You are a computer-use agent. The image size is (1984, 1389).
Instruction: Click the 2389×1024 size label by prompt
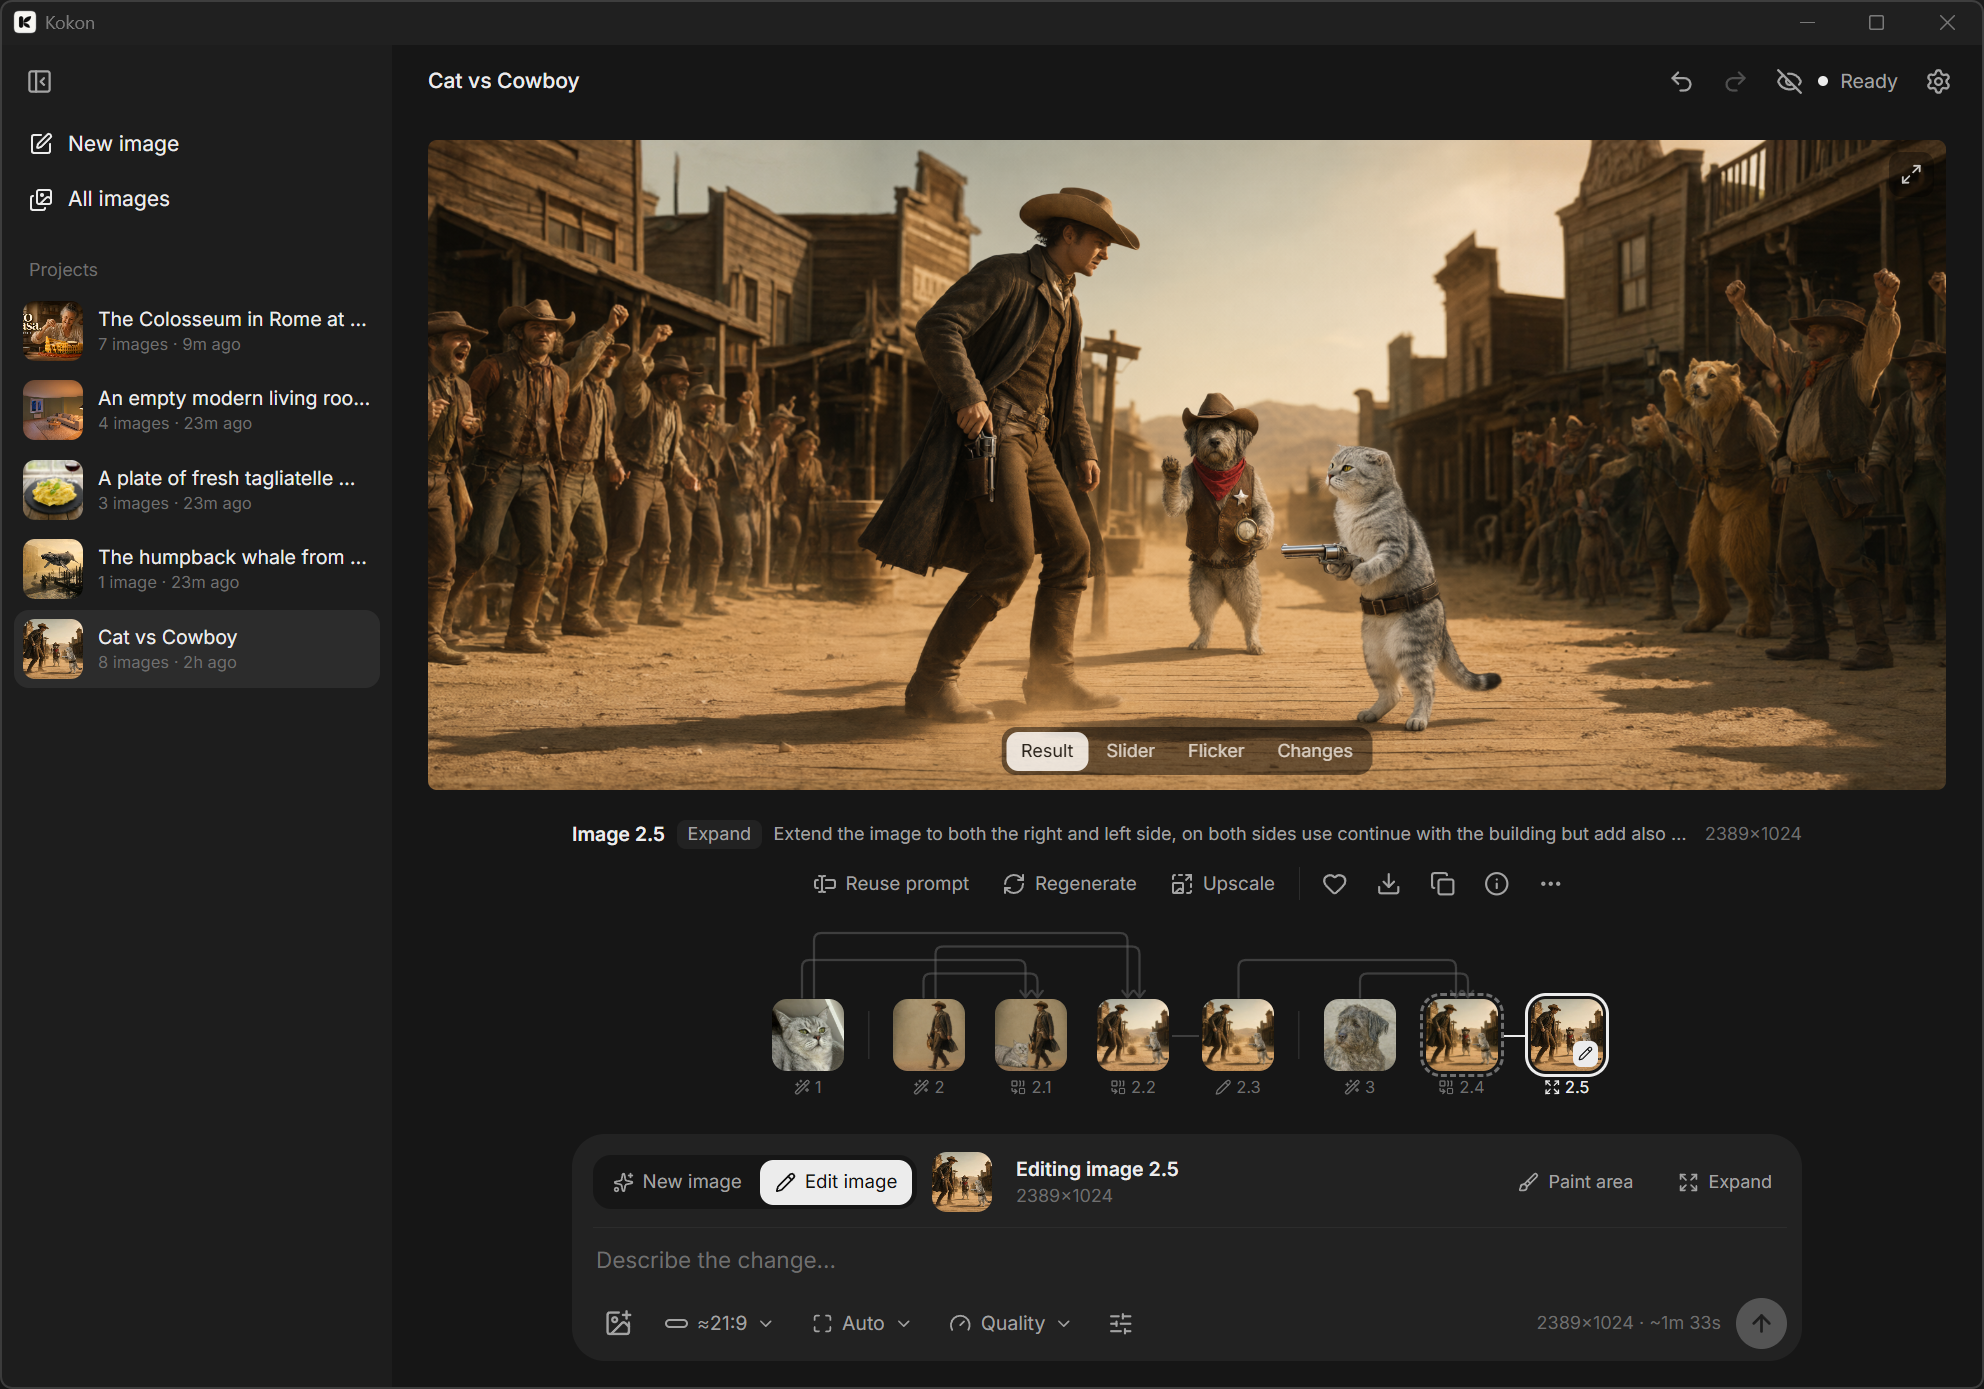pyautogui.click(x=1752, y=834)
